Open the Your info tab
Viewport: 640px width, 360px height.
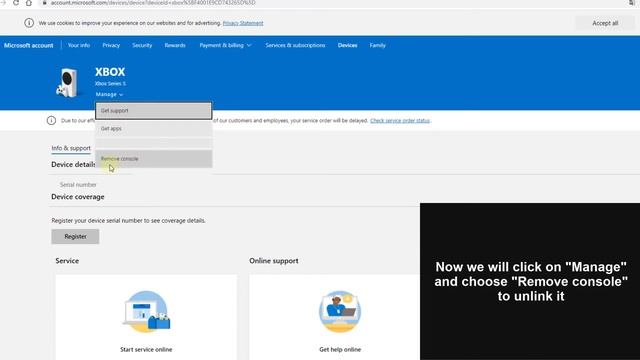click(x=79, y=45)
